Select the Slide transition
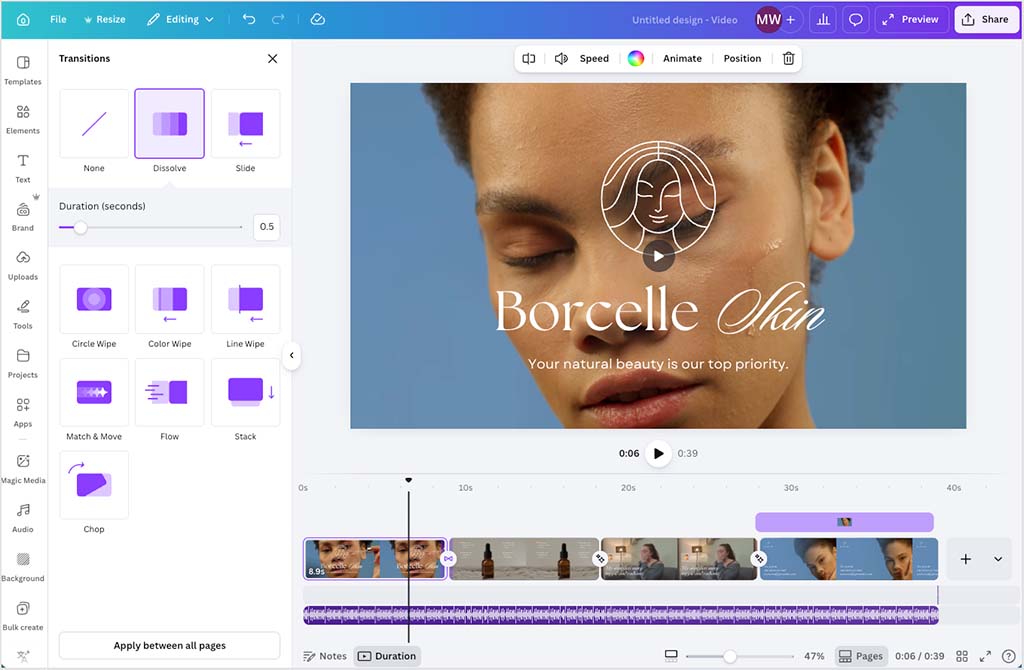Screen dimensions: 1024x670 (246, 123)
